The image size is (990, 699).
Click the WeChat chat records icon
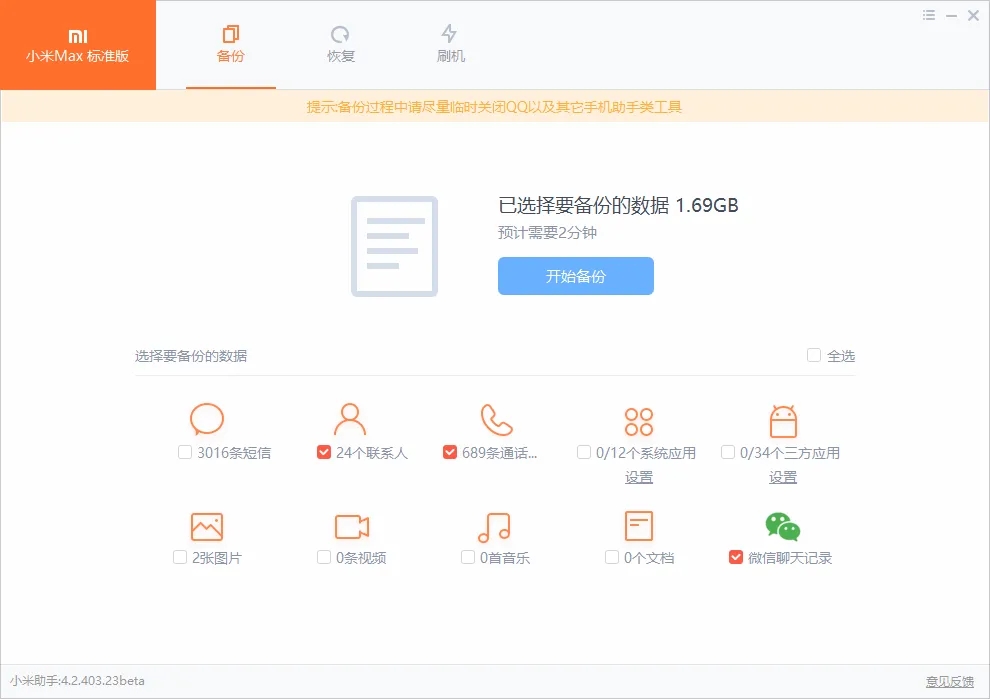point(782,524)
